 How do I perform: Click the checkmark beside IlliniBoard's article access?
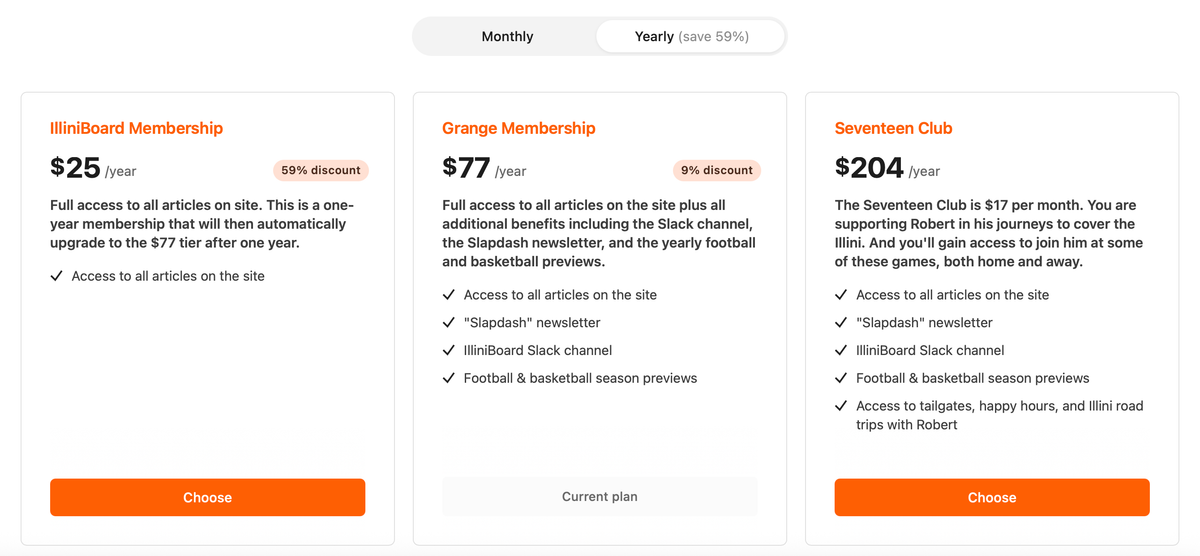(x=57, y=276)
